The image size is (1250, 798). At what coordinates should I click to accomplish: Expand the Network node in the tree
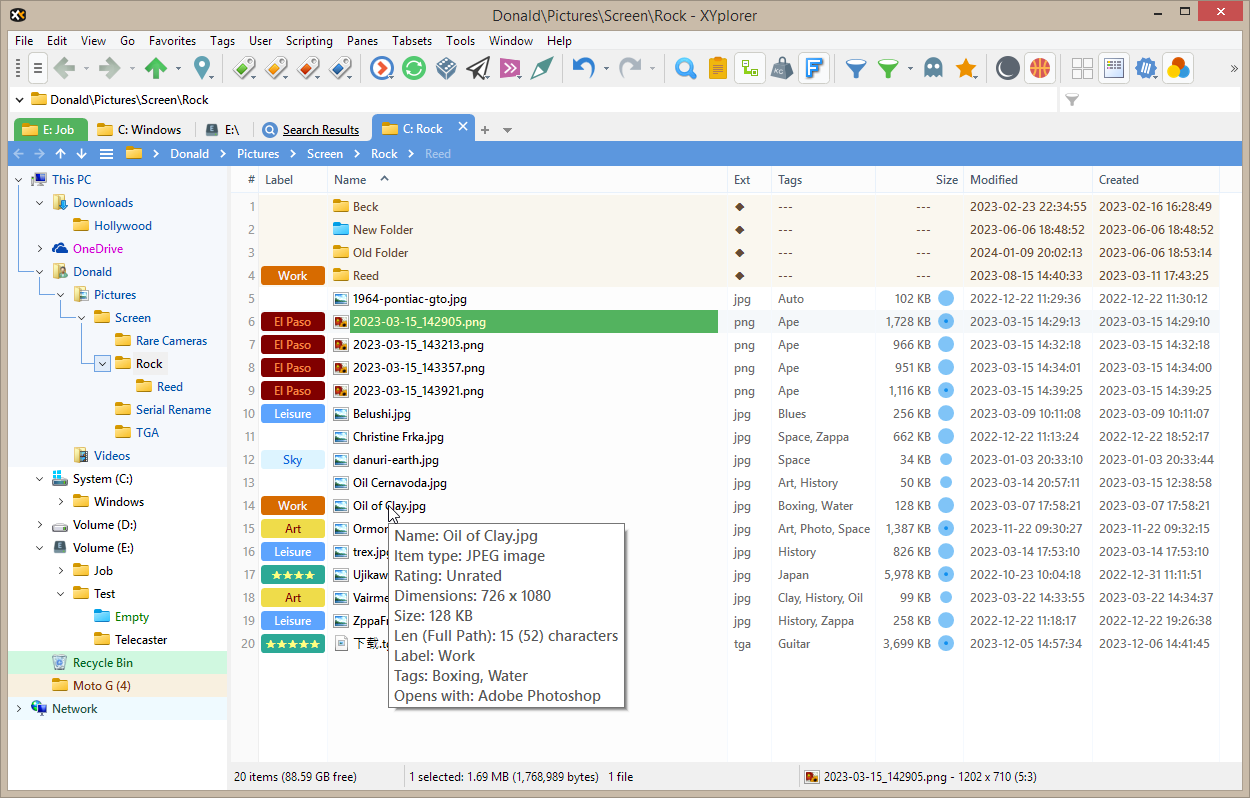(x=19, y=709)
